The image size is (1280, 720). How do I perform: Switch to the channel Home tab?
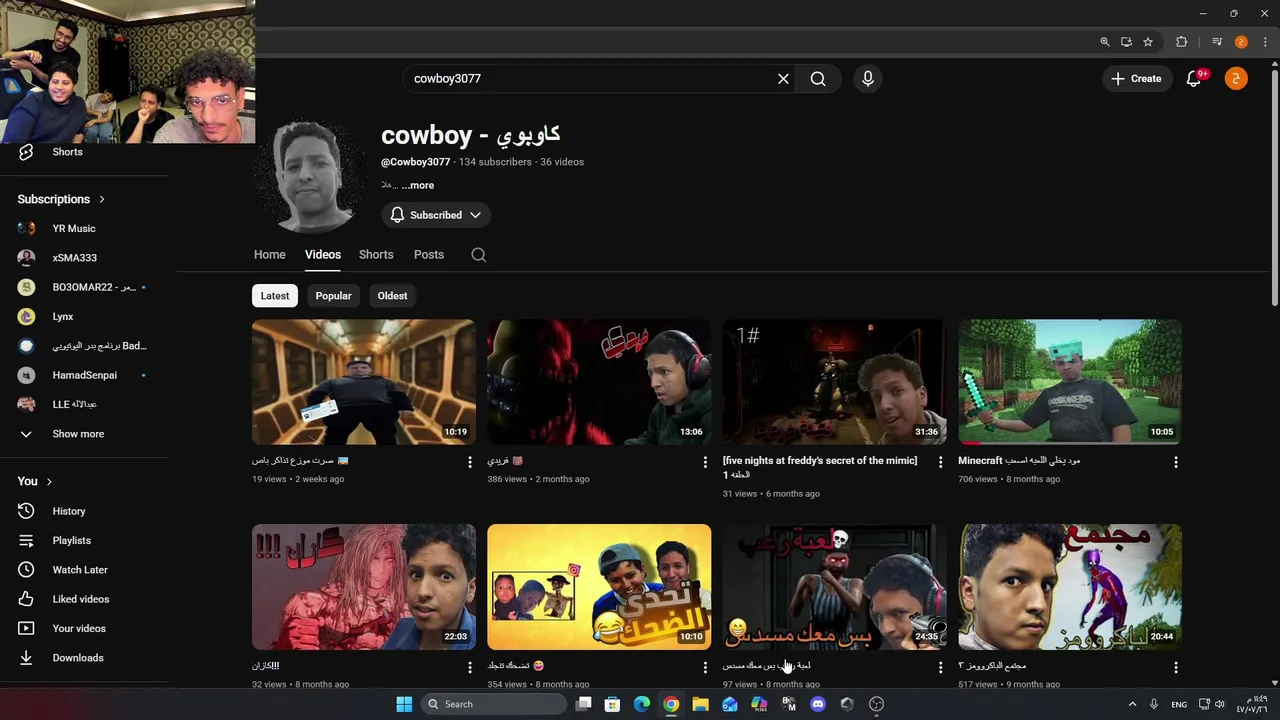point(269,255)
